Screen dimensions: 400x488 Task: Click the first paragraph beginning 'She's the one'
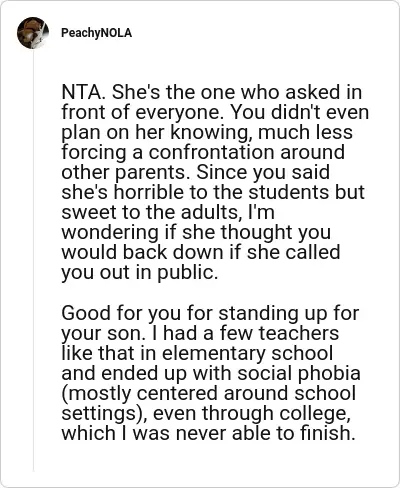coord(215,182)
